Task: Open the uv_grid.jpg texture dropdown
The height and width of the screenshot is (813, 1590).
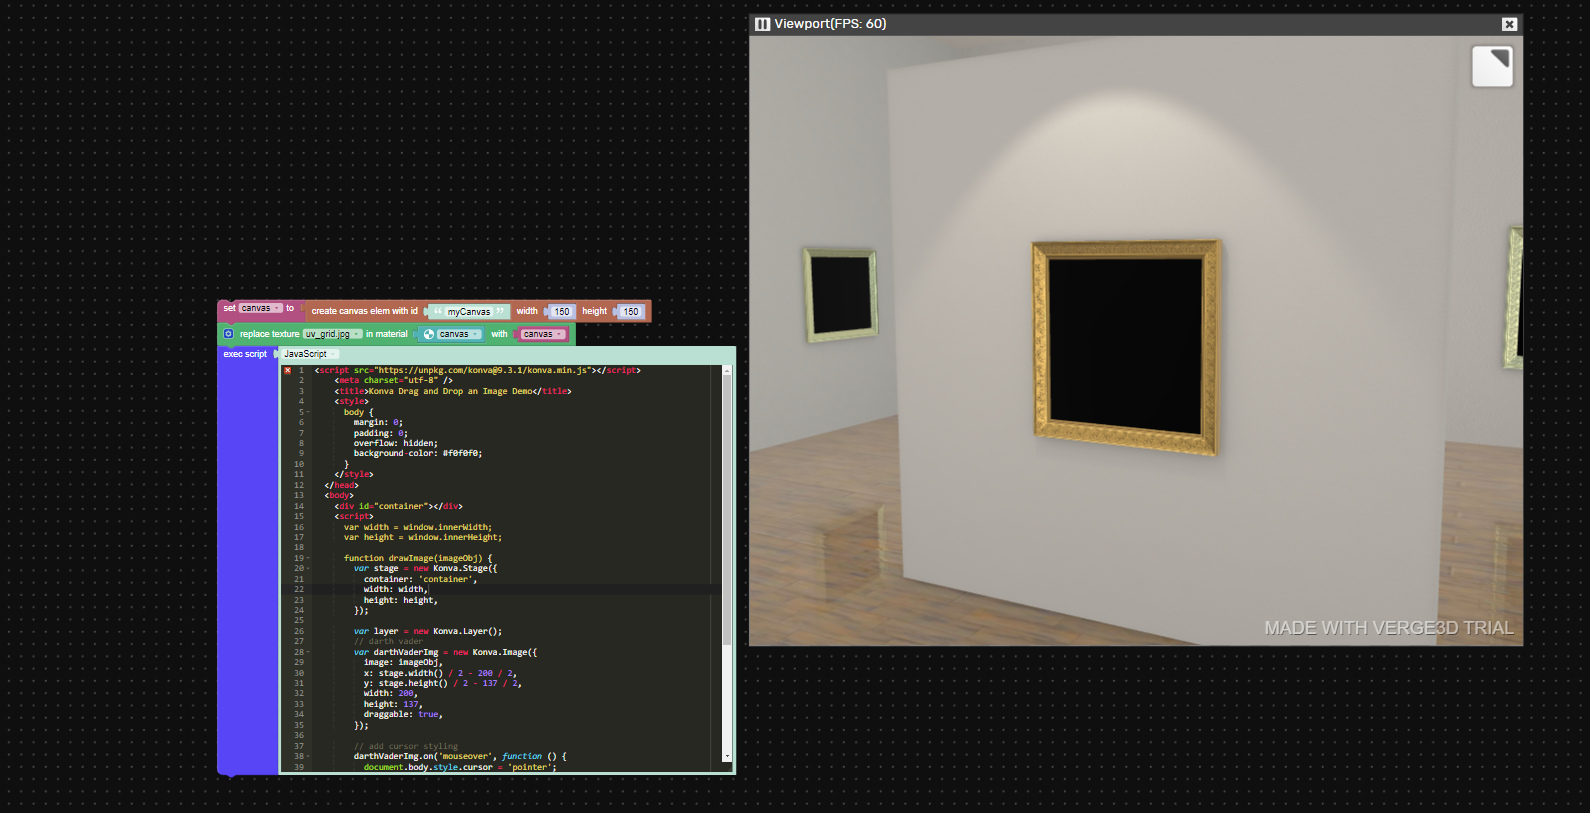Action: 333,334
